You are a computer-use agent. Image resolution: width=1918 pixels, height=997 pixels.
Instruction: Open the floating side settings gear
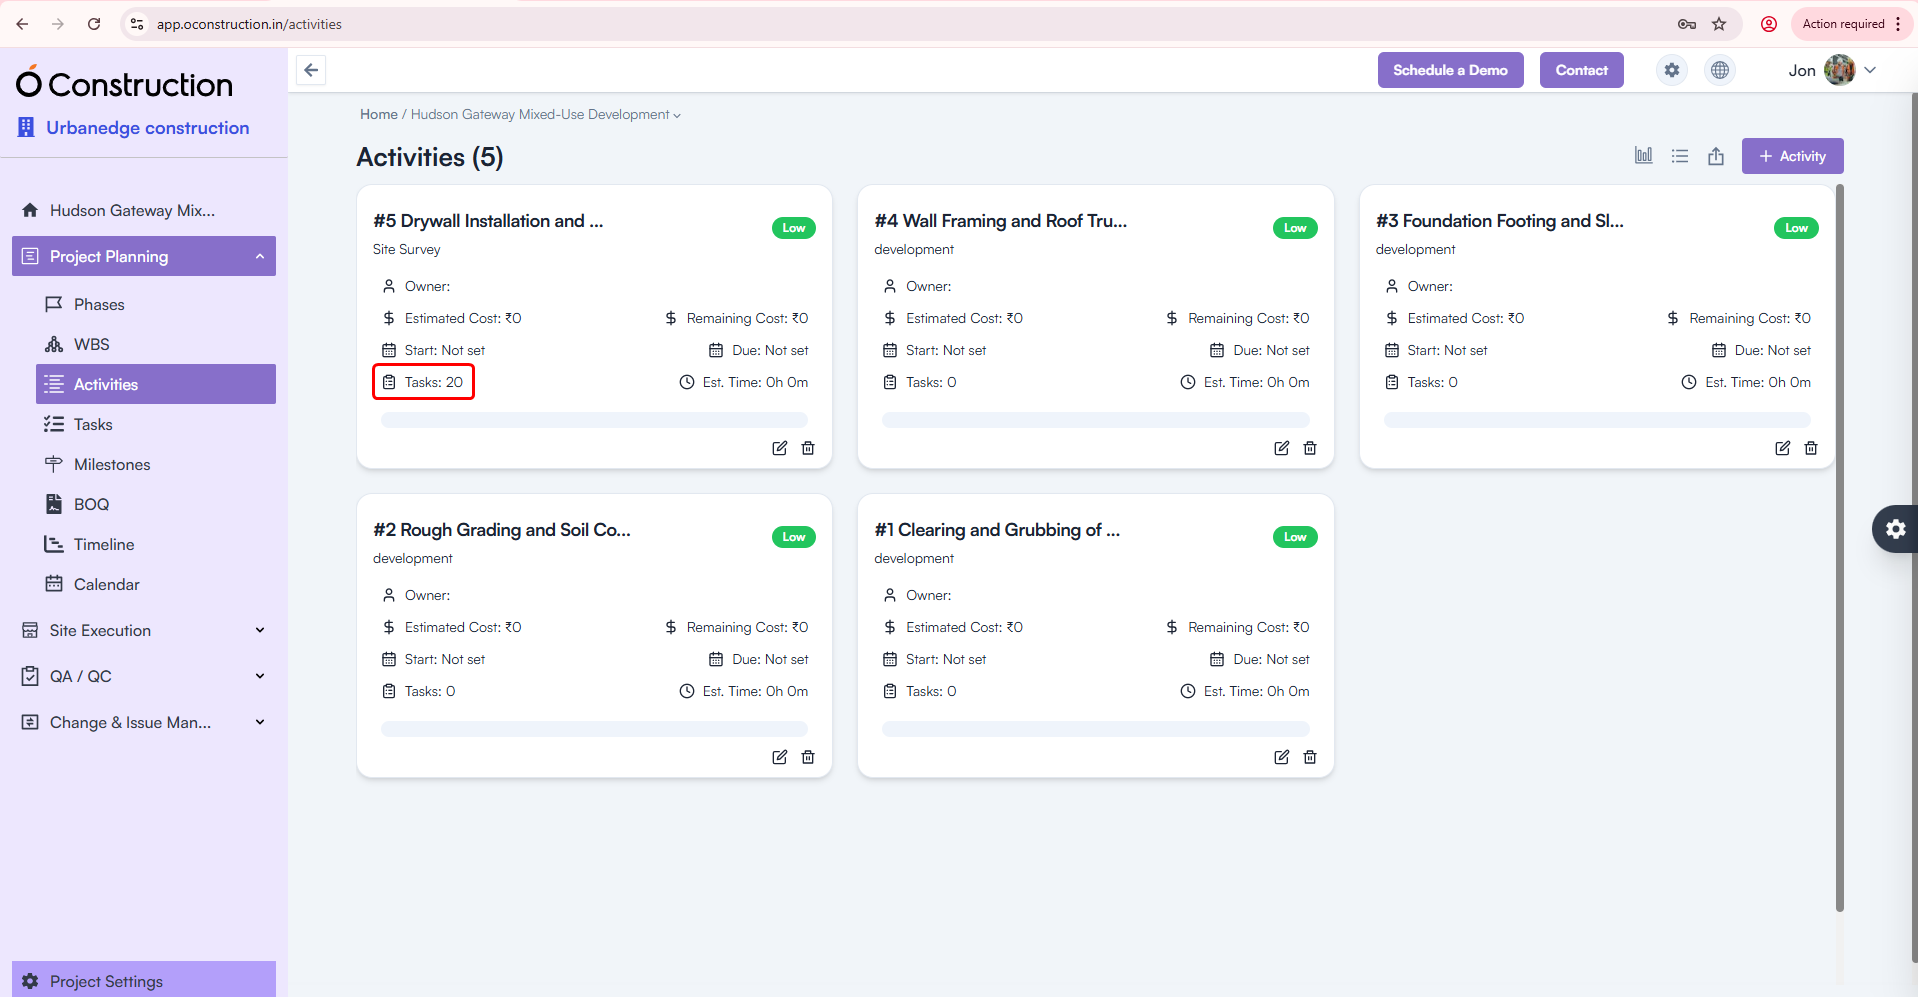tap(1895, 529)
